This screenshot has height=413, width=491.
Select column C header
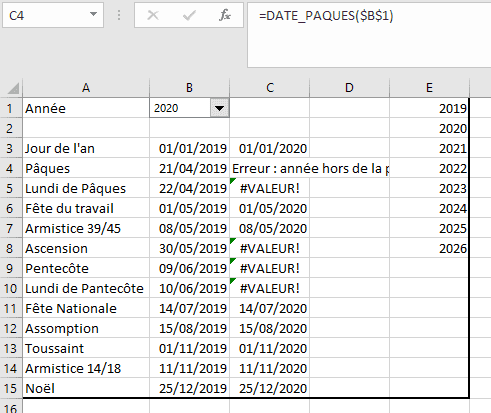tap(270, 88)
